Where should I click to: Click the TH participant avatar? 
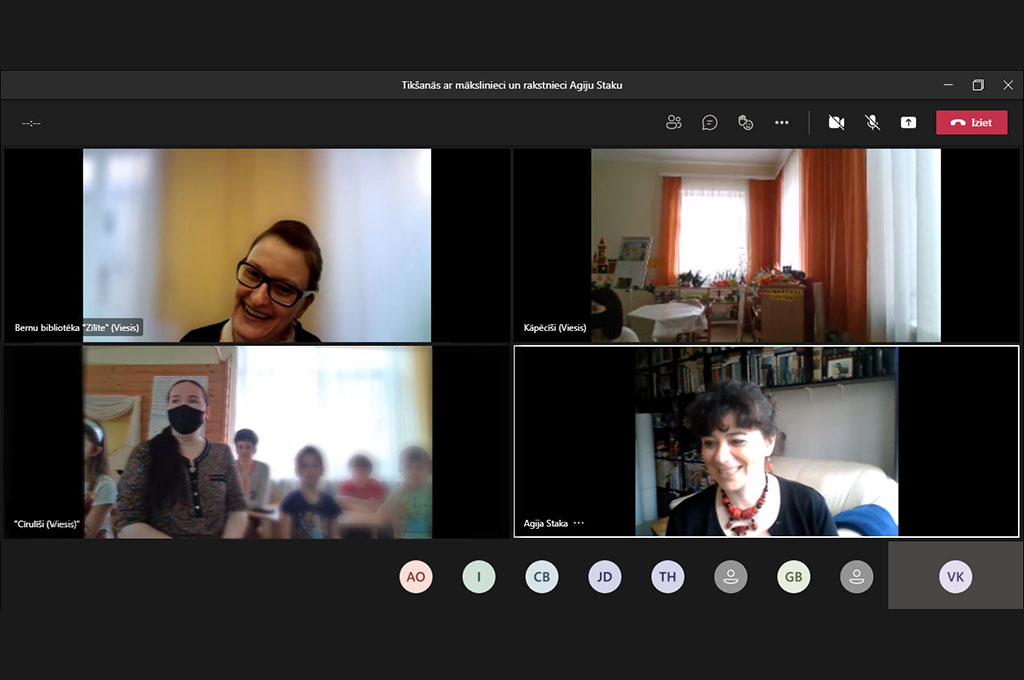click(x=667, y=577)
